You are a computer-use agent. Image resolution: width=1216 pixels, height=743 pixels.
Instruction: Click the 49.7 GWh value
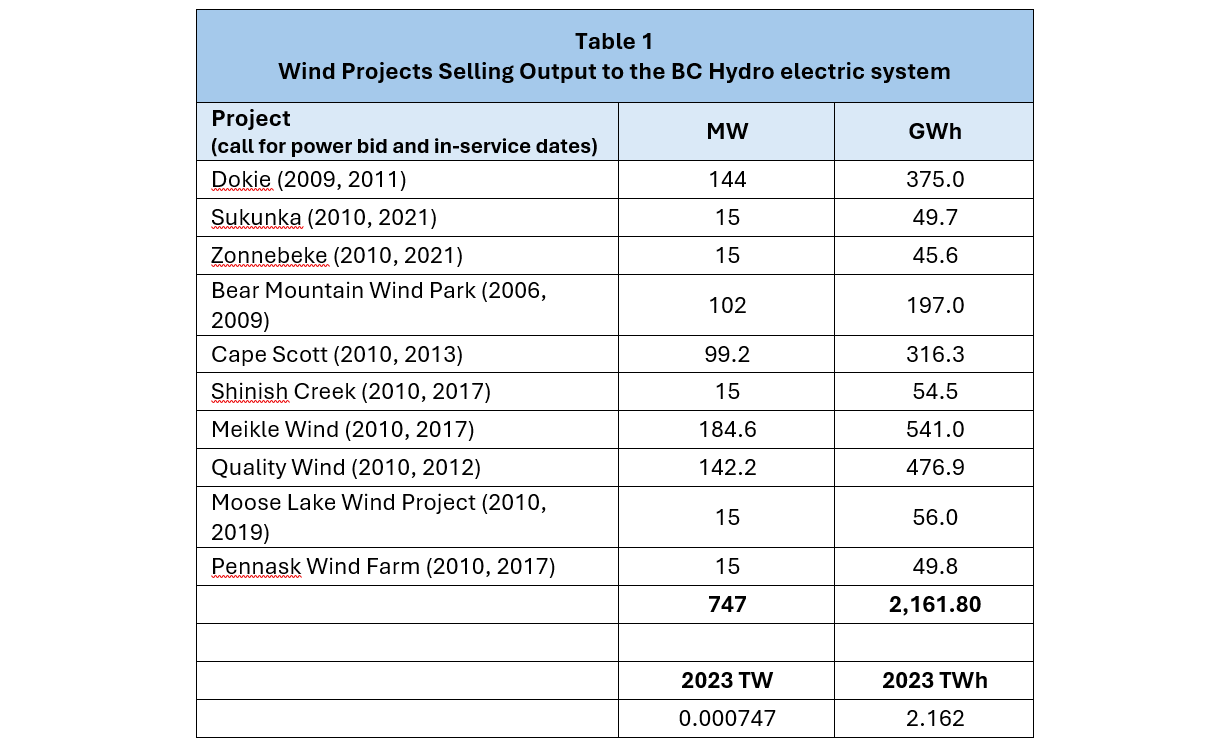coord(934,218)
